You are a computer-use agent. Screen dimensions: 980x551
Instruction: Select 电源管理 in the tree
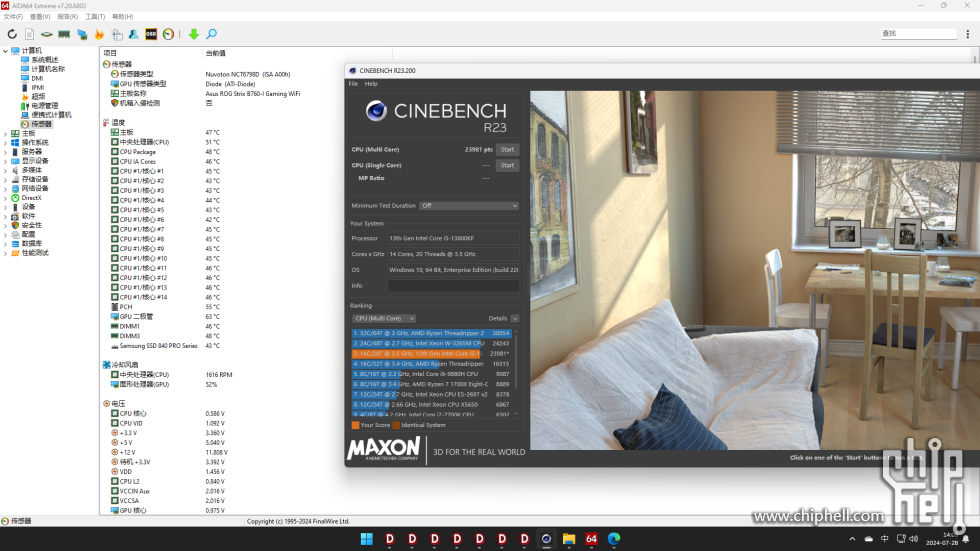click(45, 106)
